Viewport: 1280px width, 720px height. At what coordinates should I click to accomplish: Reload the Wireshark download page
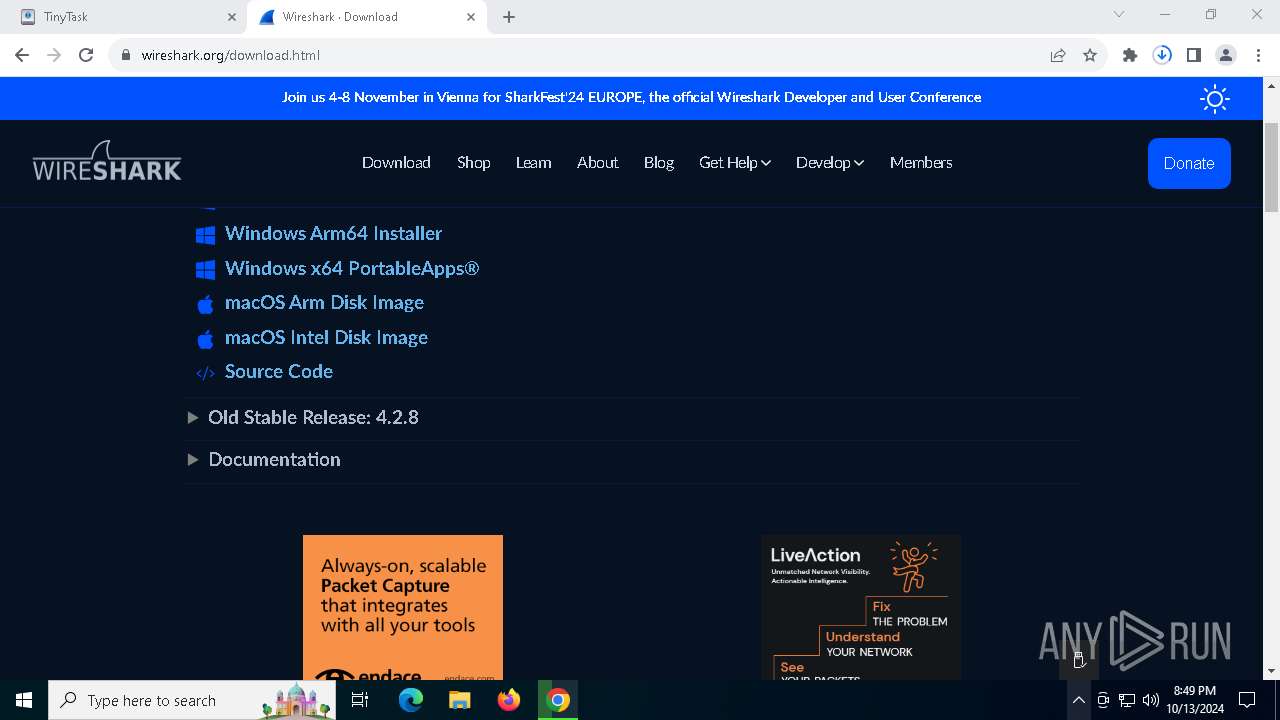[x=86, y=55]
